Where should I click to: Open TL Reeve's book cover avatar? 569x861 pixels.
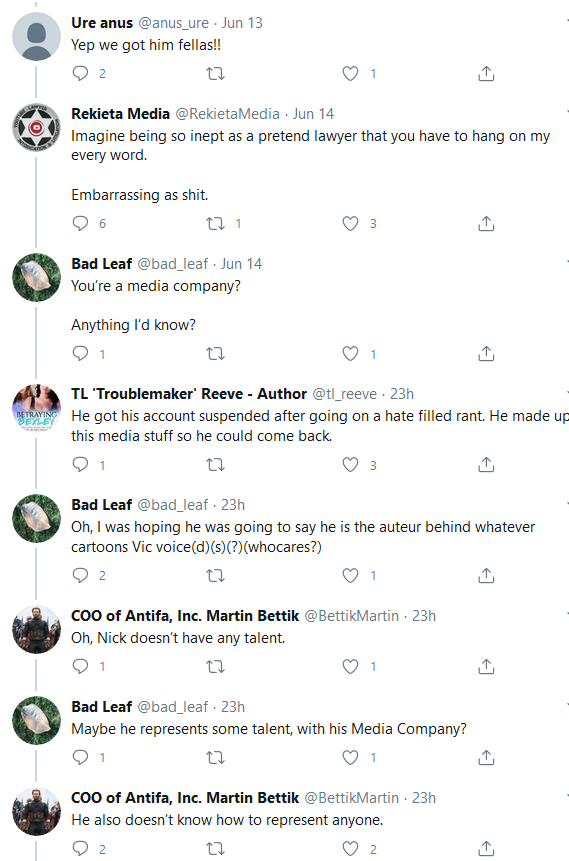pyautogui.click(x=36, y=408)
